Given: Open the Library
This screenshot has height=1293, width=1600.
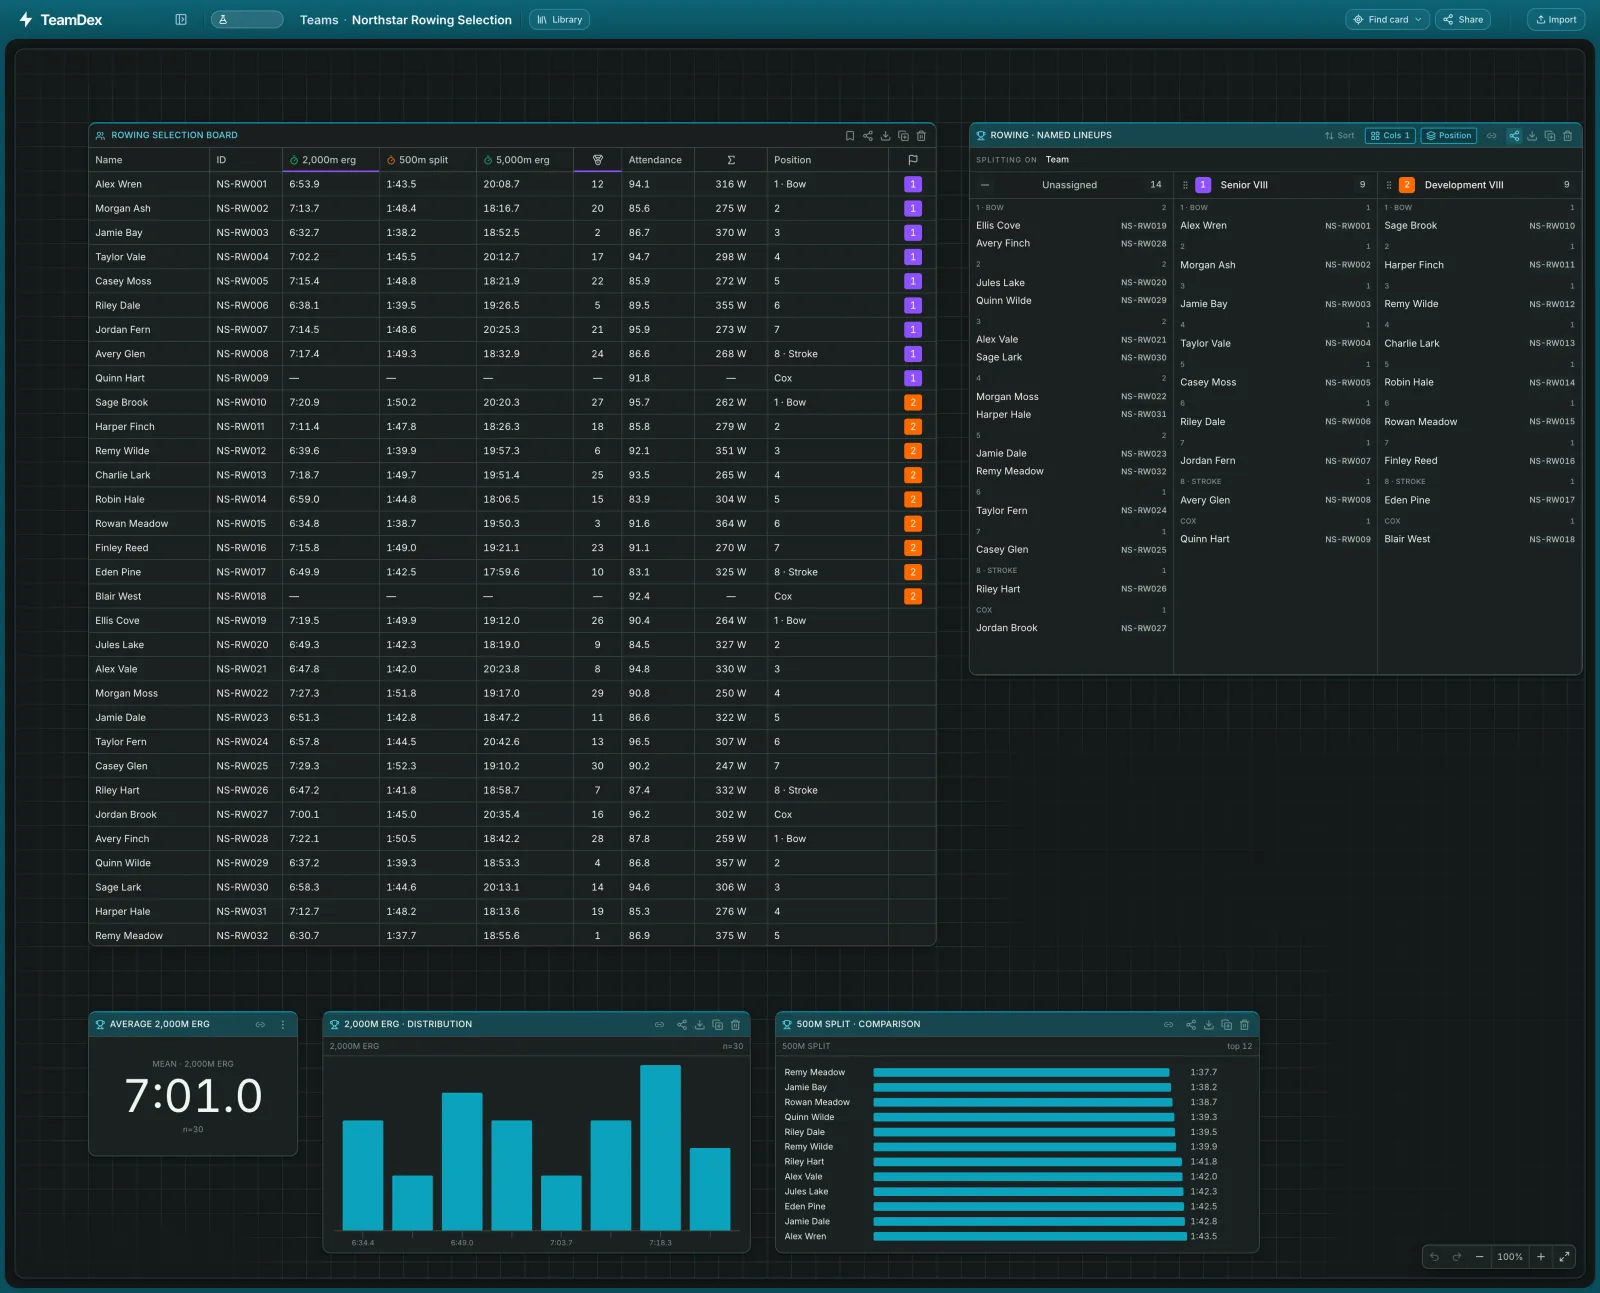Looking at the screenshot, I should point(559,20).
